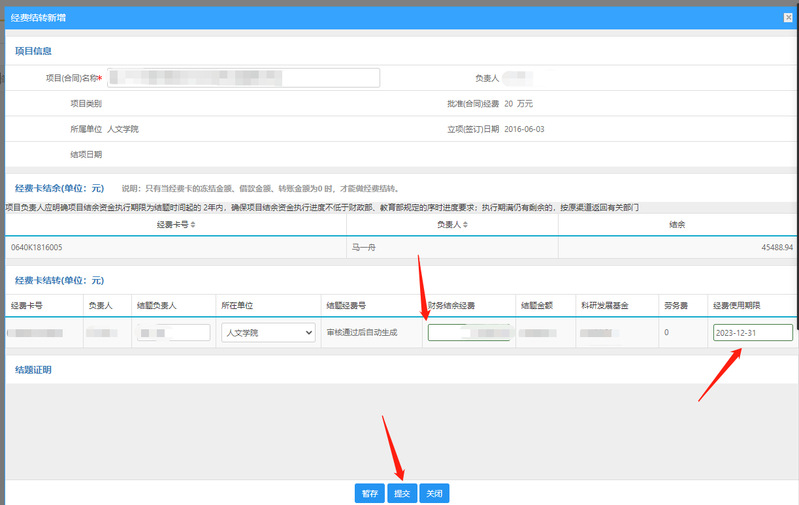Click the 劳务费 value 0 cell
This screenshot has width=799, height=505.
666,332
